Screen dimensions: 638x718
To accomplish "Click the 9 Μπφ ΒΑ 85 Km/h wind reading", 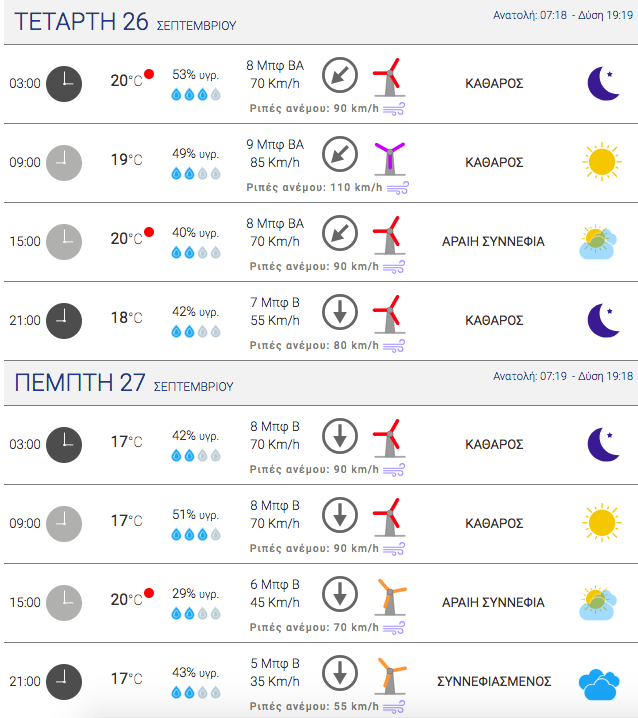I will (274, 153).
